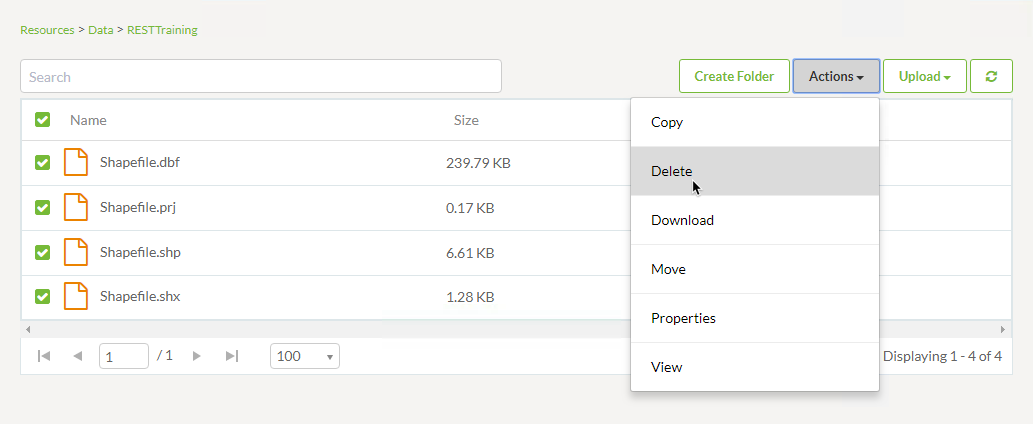Viewport: 1033px width, 424px height.
Task: Select Download in the Actions menu
Action: coord(682,220)
